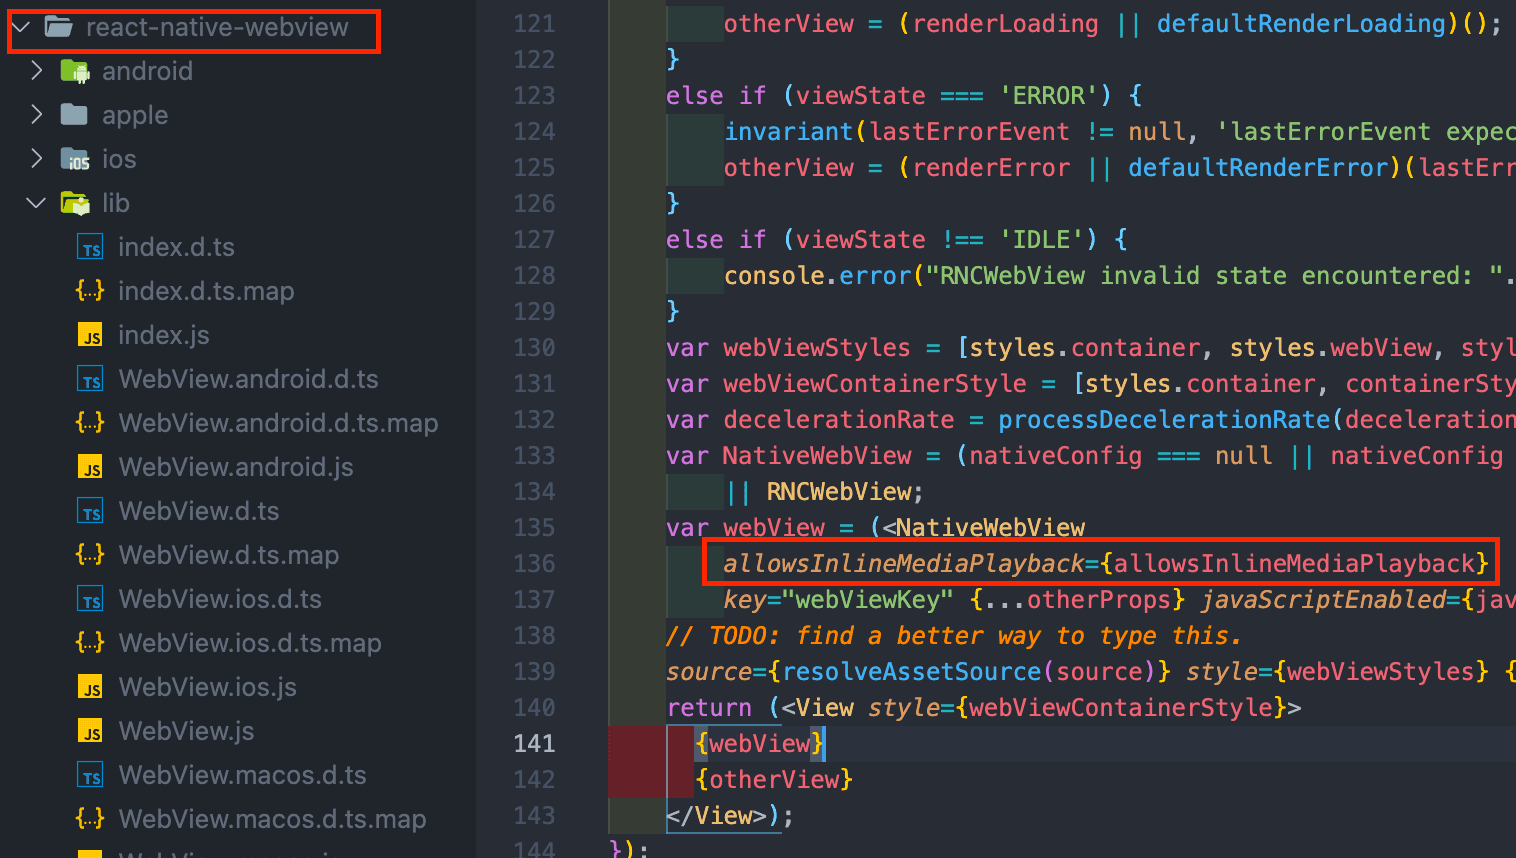Click the braces icon beside WebView.d.ts.map
1516x858 pixels.
click(x=90, y=555)
